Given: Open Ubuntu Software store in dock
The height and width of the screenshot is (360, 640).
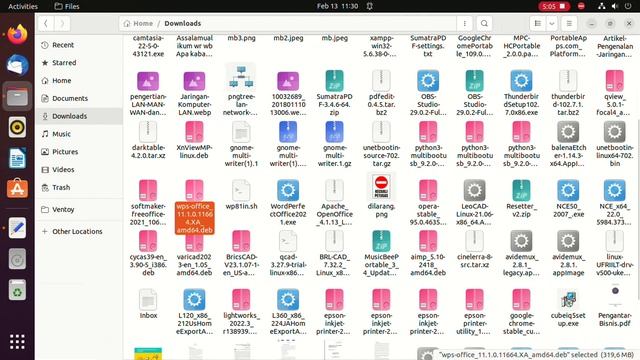Looking at the screenshot, I should (x=17, y=189).
